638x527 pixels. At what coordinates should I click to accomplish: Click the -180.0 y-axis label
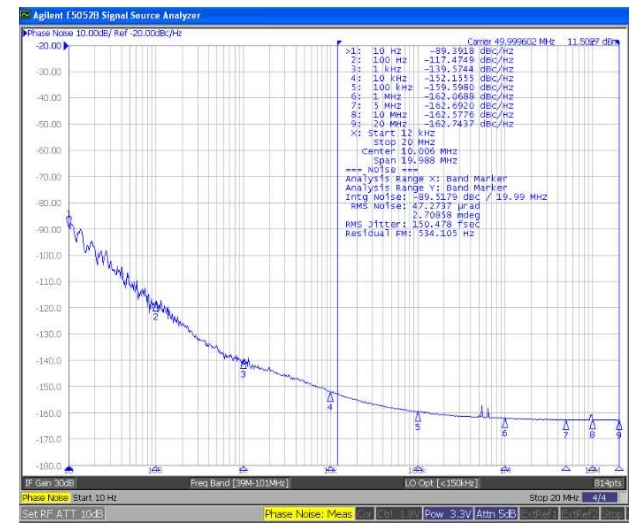click(x=49, y=466)
